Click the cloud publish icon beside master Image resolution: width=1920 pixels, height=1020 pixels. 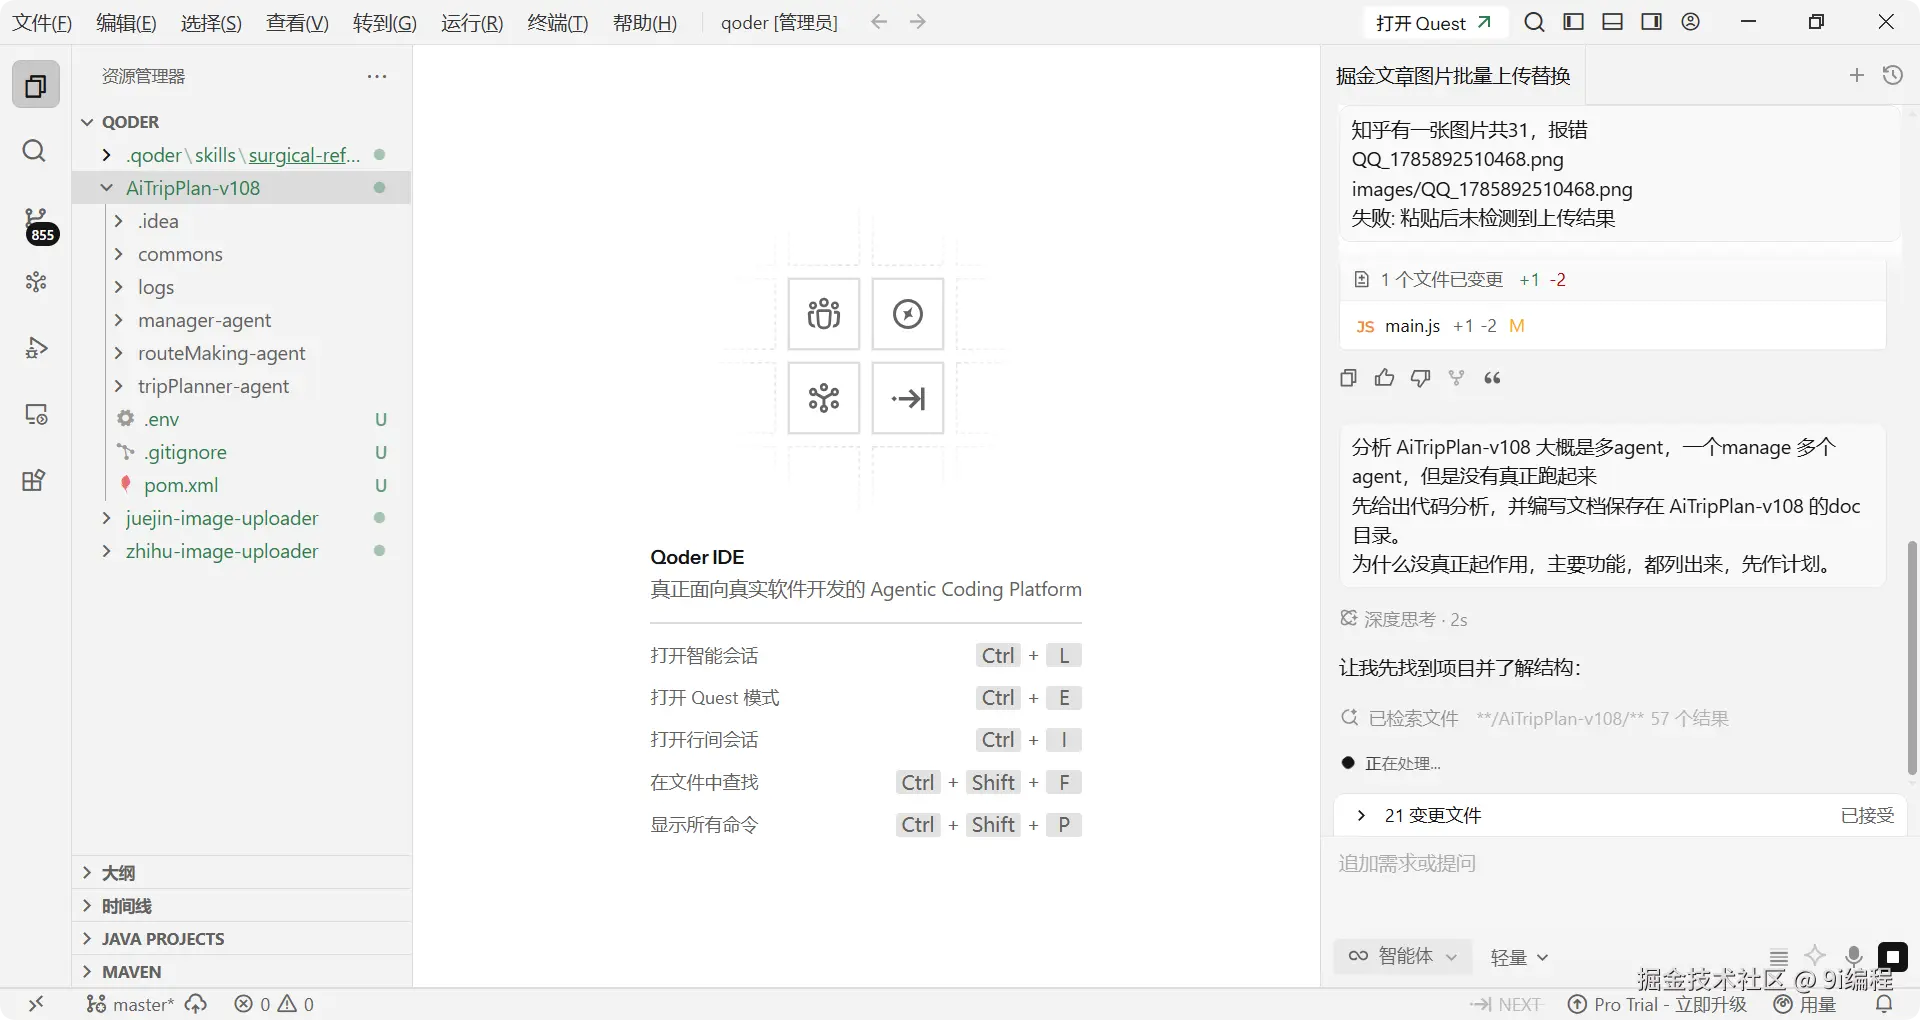196,1004
